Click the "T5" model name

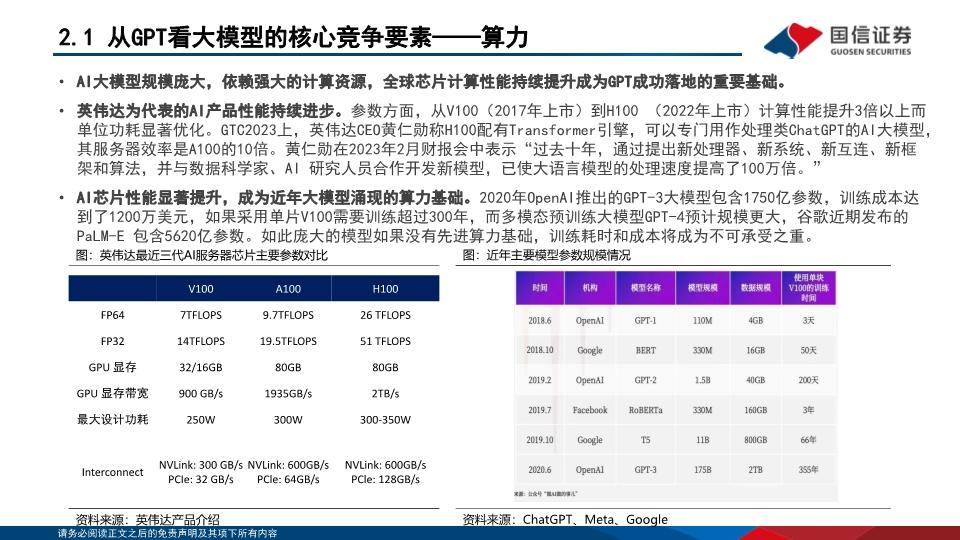pos(645,440)
